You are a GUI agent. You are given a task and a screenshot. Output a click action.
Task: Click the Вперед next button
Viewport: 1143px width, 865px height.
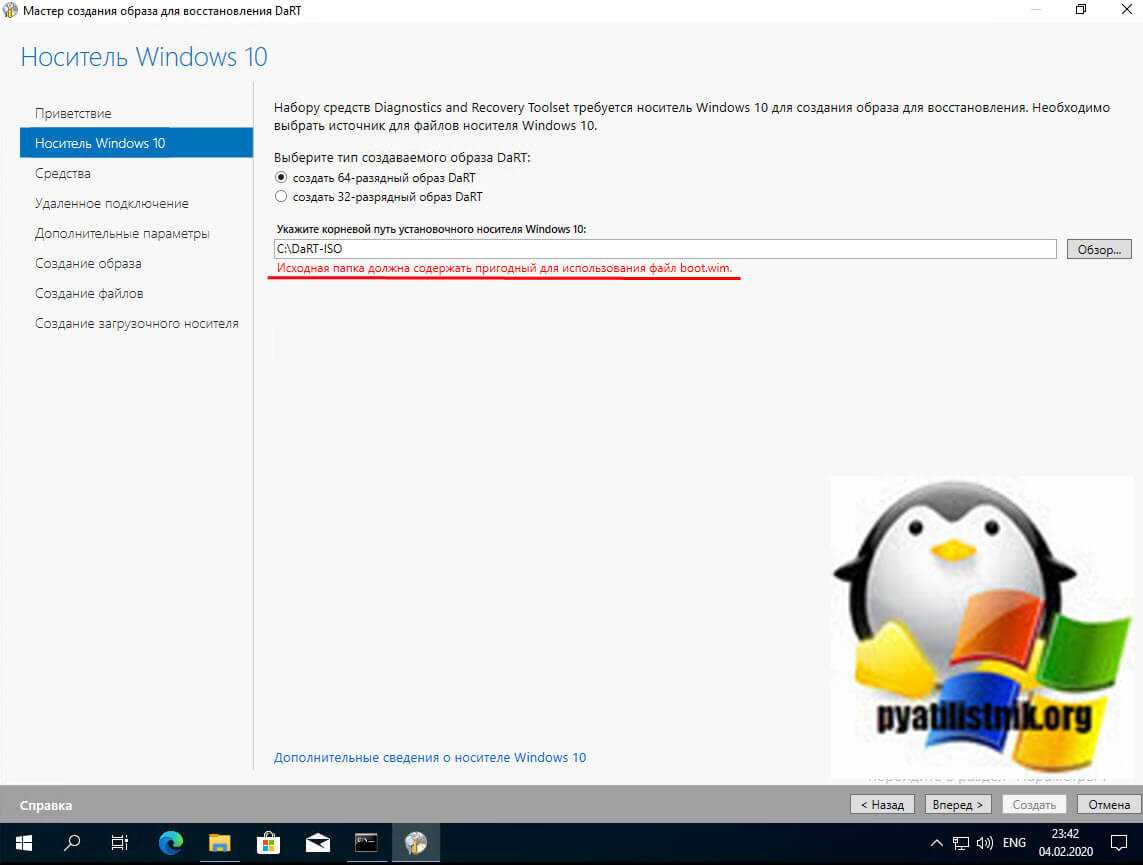tap(957, 805)
